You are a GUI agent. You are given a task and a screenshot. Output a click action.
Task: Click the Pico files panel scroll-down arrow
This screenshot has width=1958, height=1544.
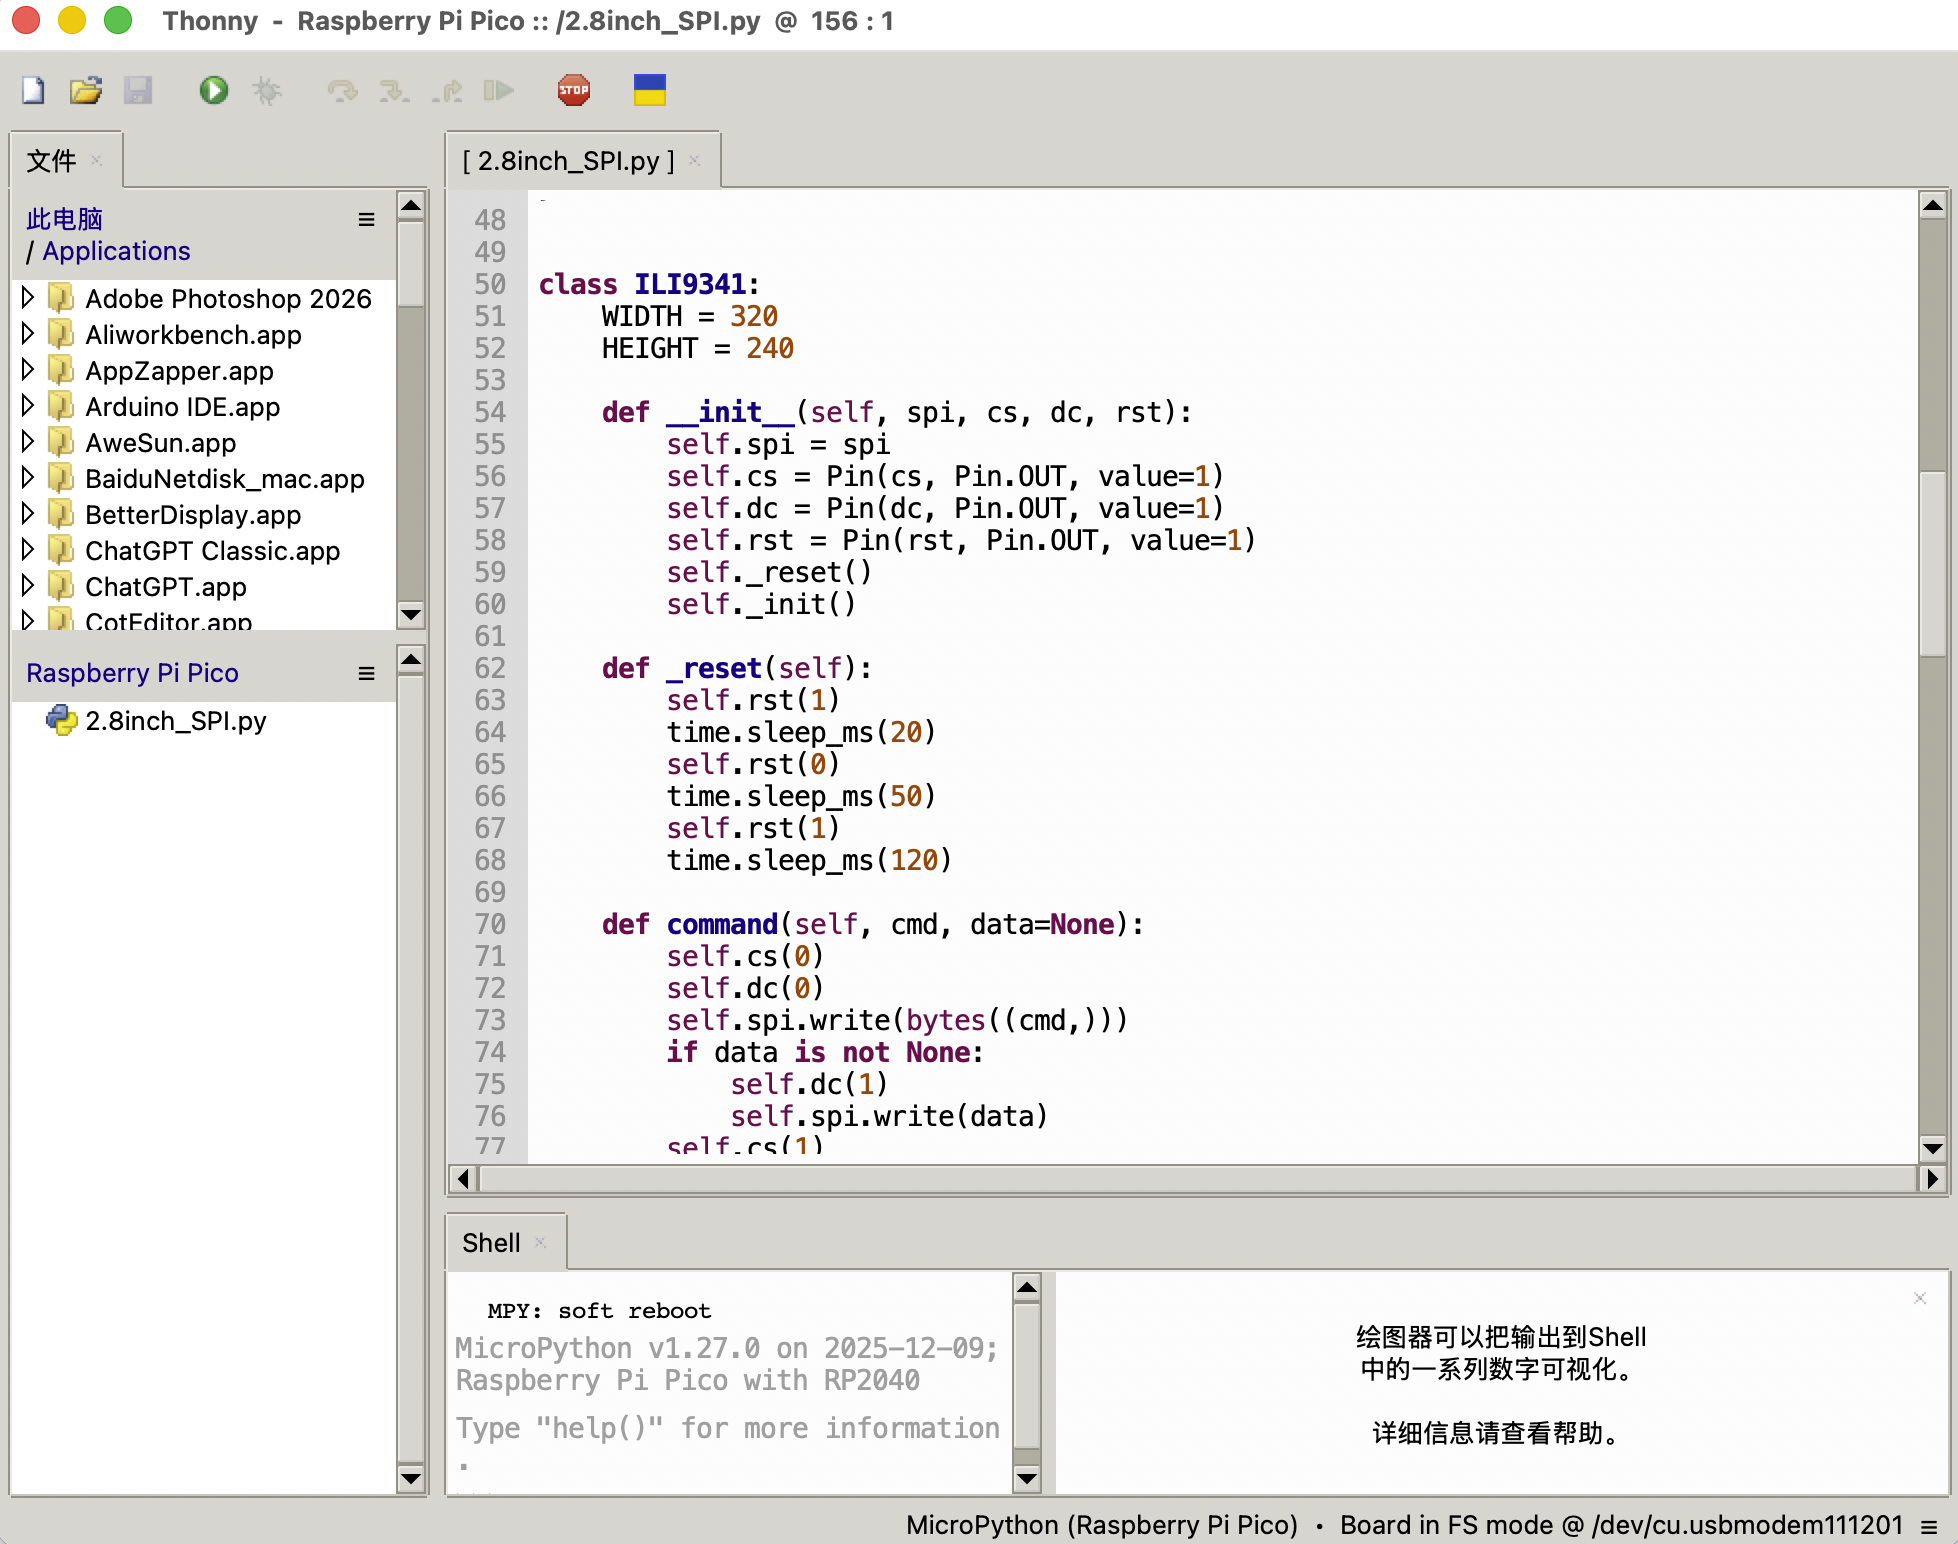(x=411, y=1478)
